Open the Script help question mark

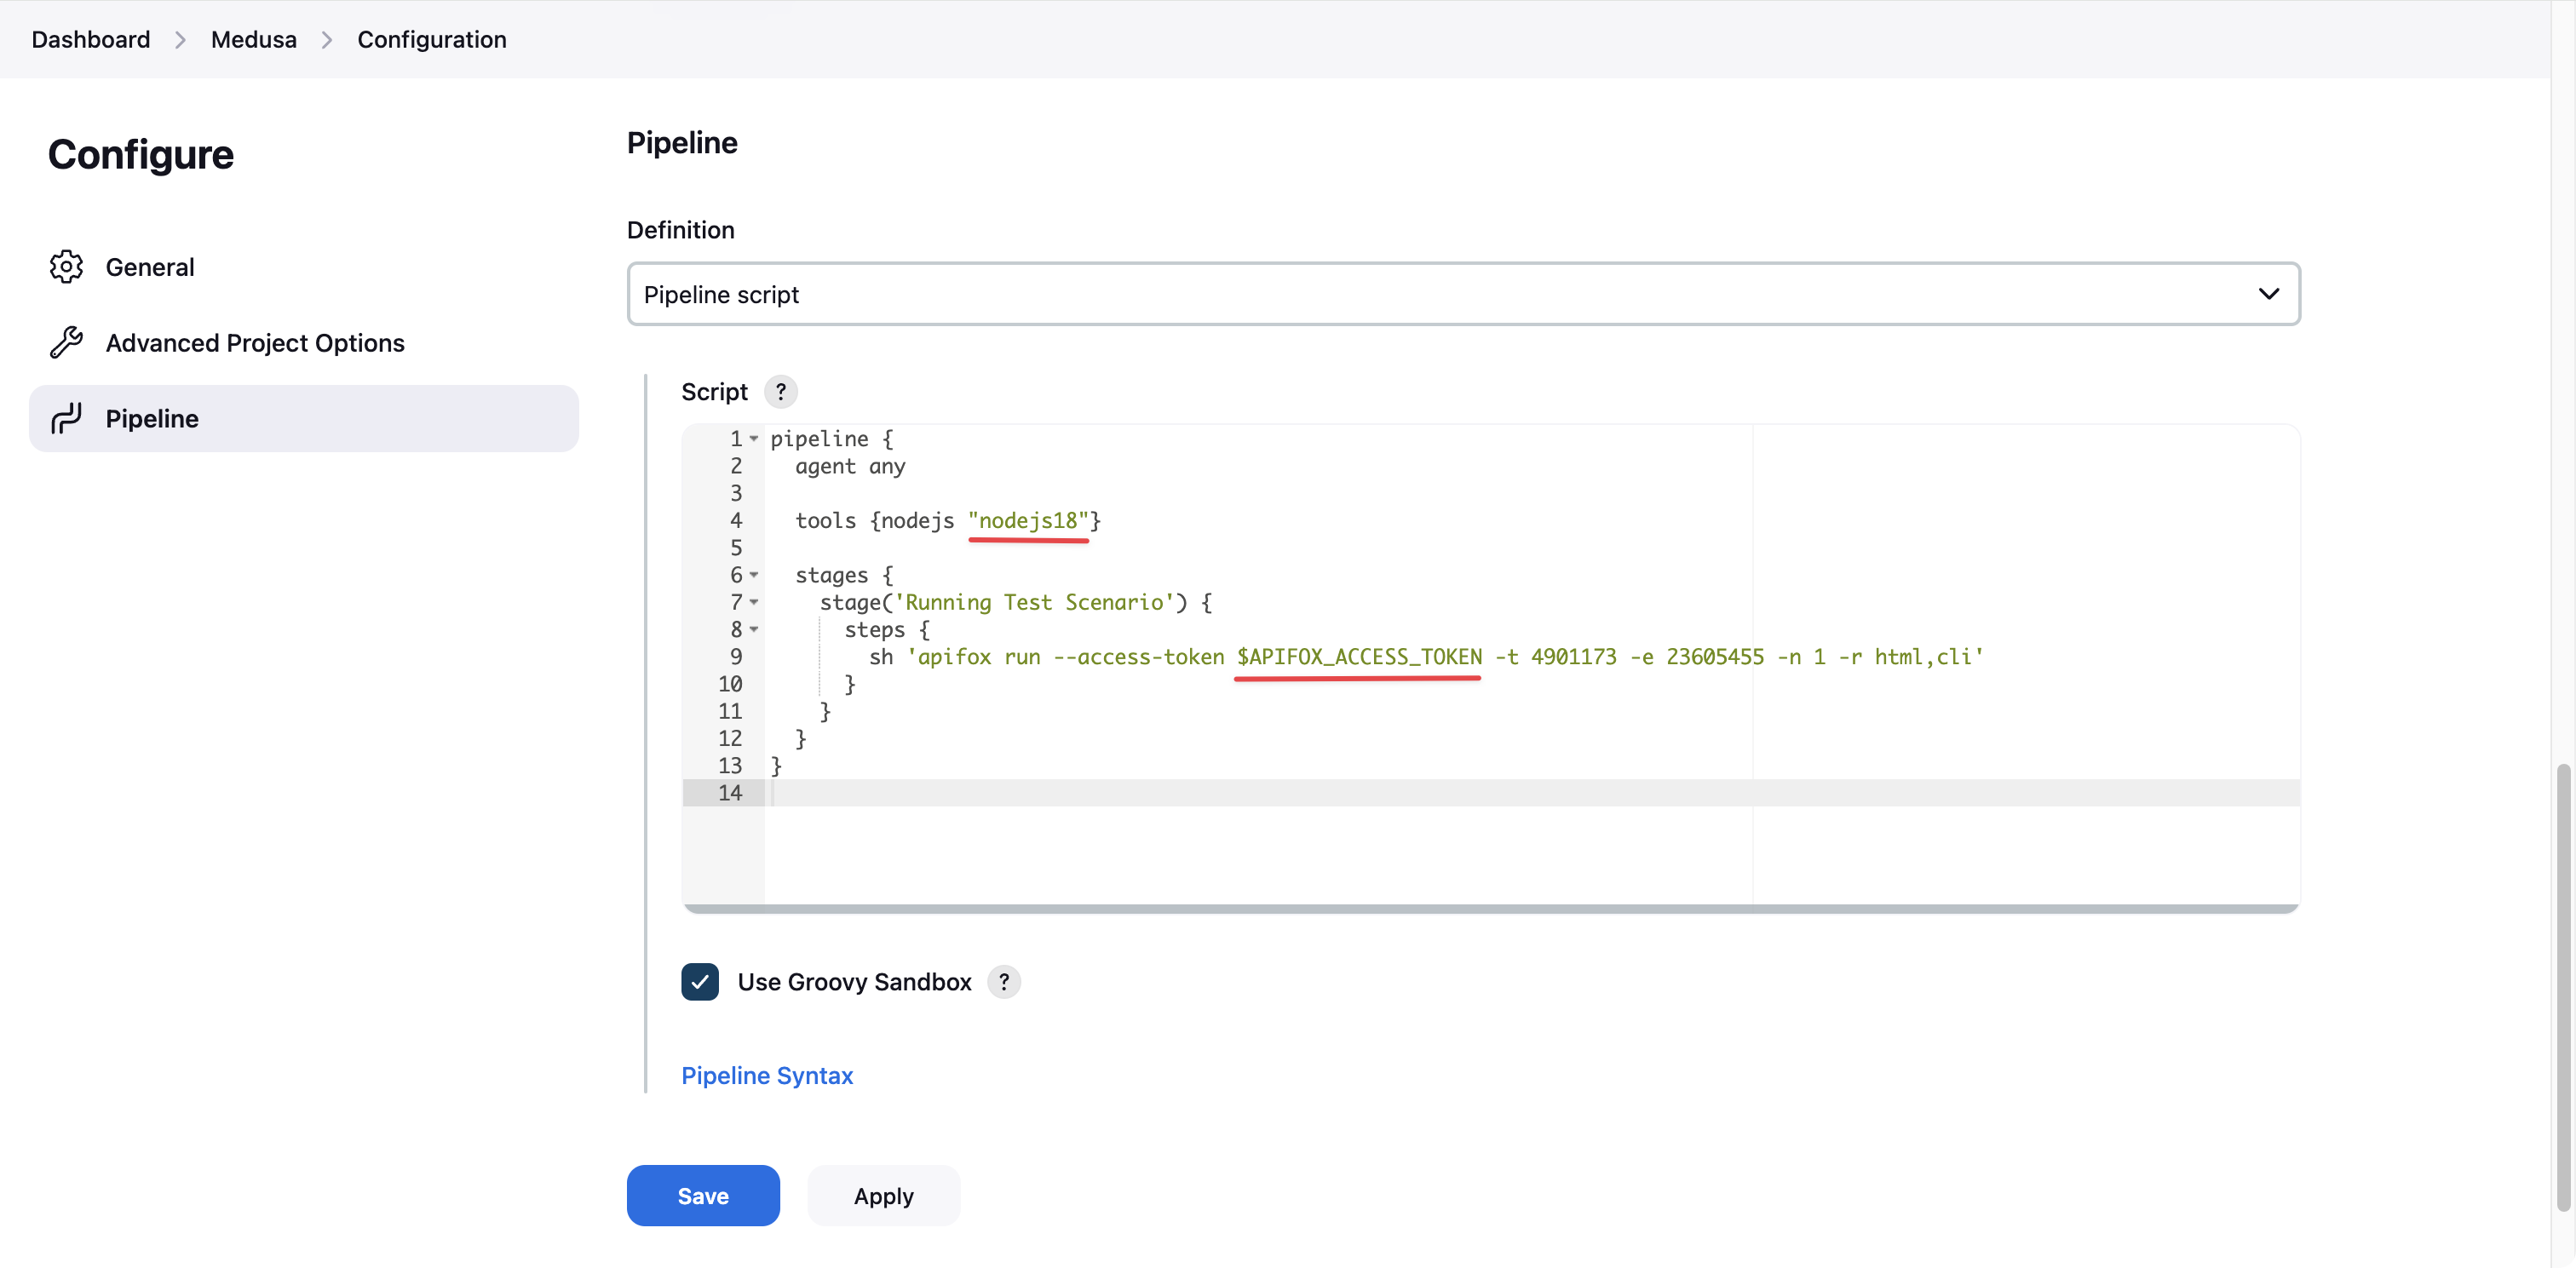pyautogui.click(x=780, y=392)
